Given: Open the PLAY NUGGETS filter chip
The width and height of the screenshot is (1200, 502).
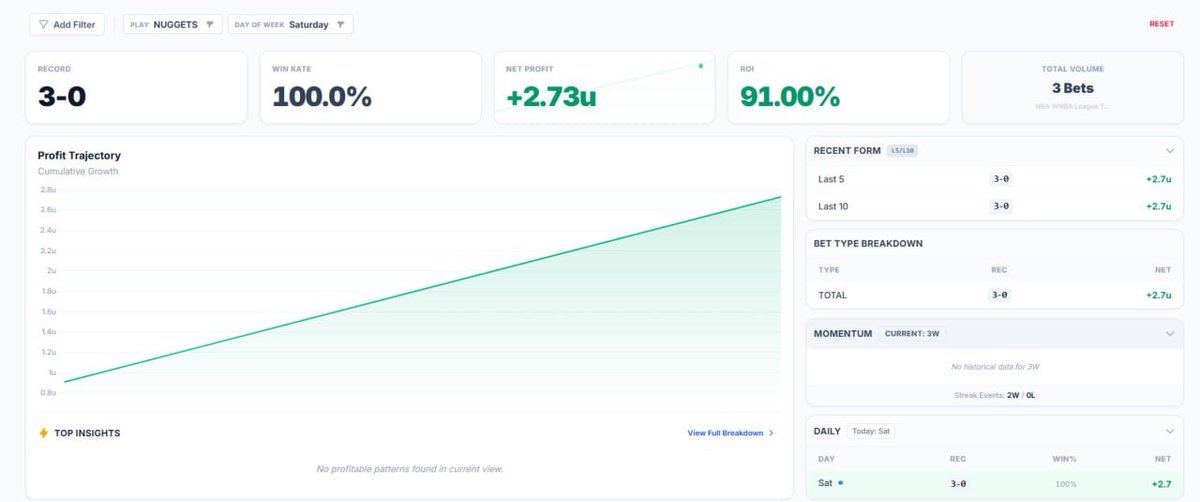Looking at the screenshot, I should [172, 24].
